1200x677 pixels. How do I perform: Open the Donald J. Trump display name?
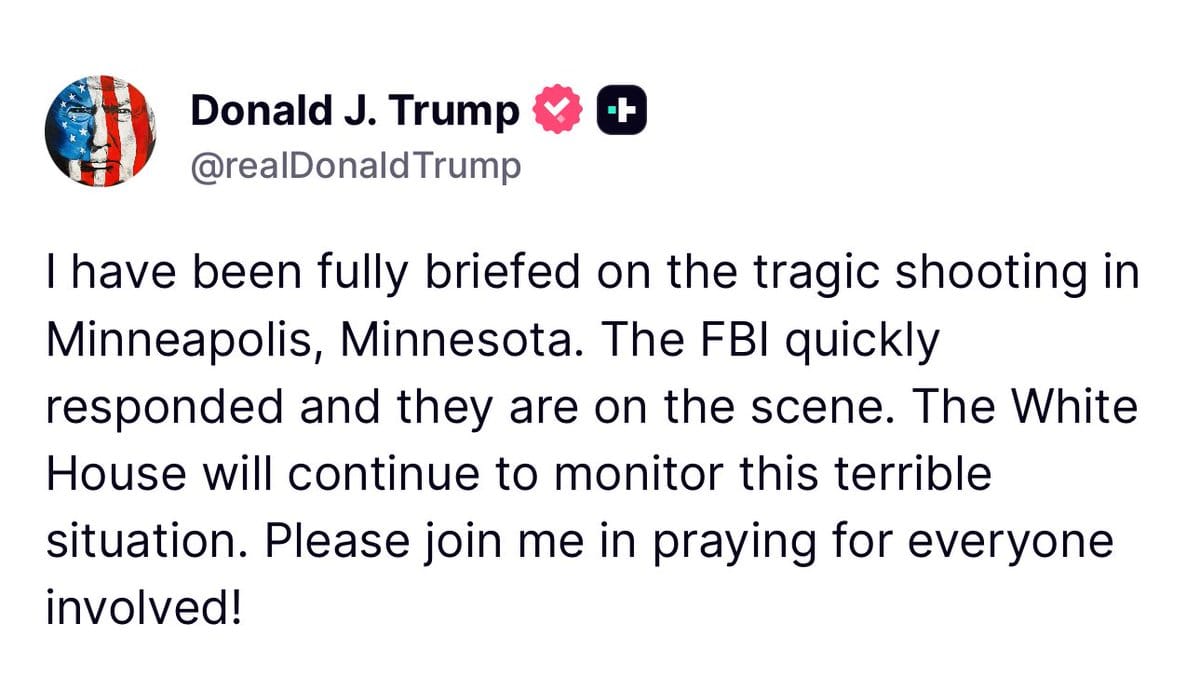350,110
